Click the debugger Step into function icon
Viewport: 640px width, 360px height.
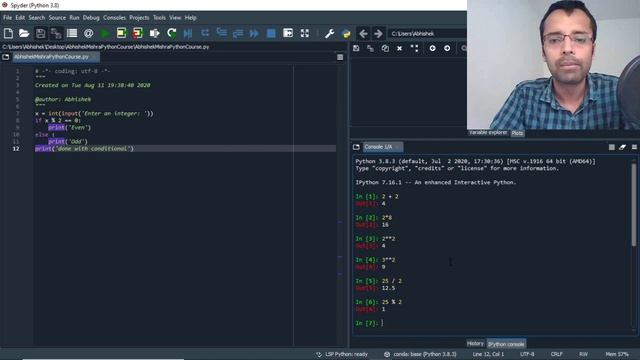point(222,33)
